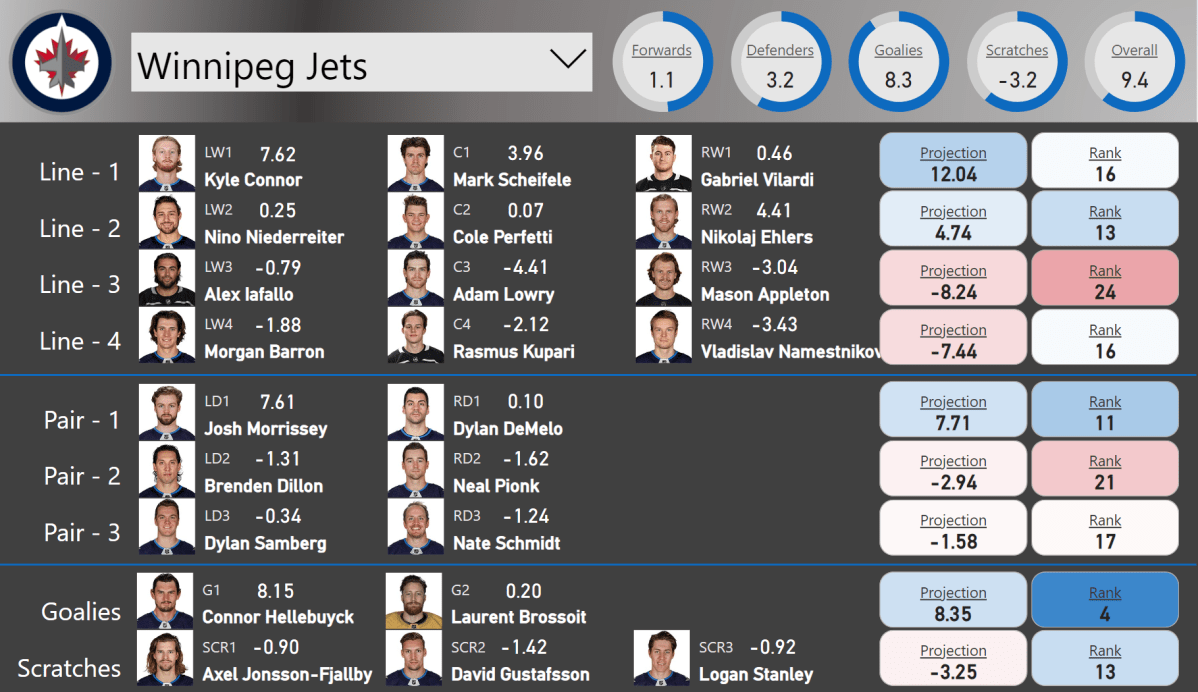Click Laurent Brossoit's portrait
The image size is (1198, 692).
(x=415, y=601)
